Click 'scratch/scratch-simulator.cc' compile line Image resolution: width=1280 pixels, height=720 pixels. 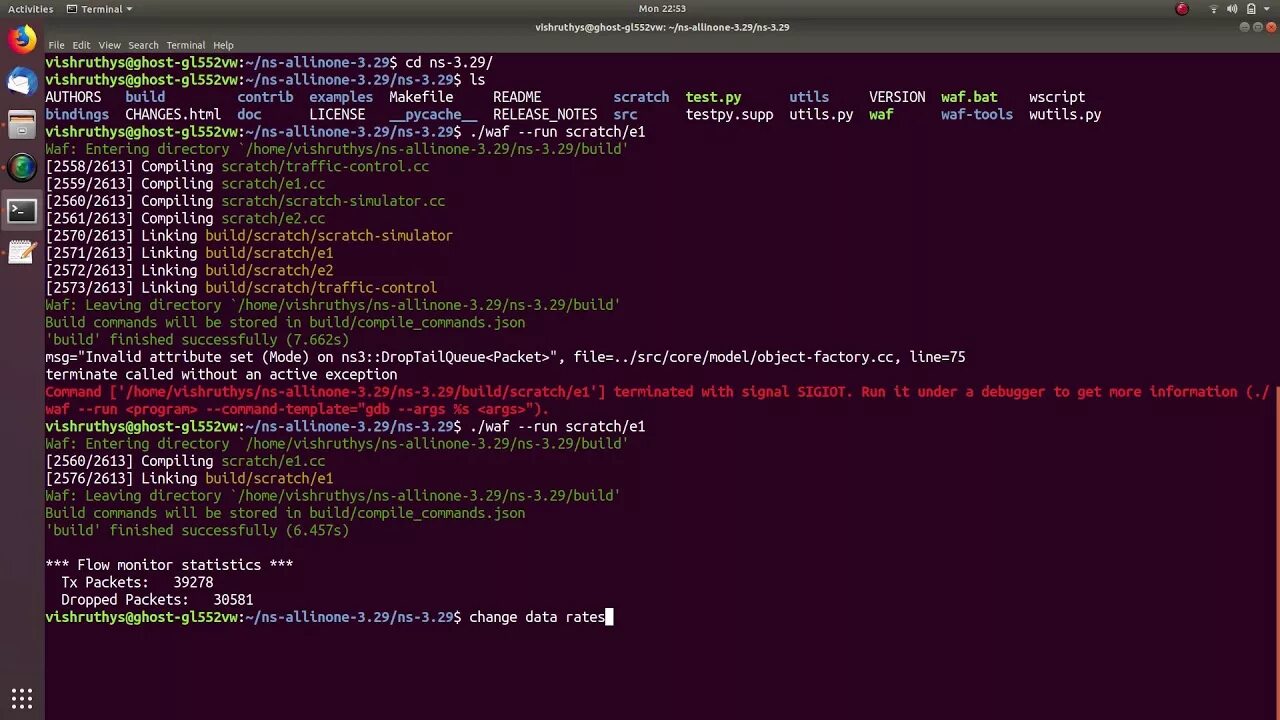(333, 201)
